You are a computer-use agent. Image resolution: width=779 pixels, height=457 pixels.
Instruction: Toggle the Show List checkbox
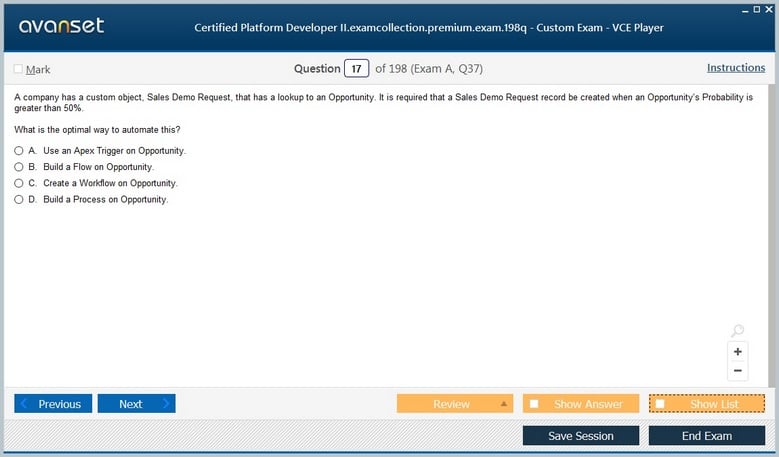(x=660, y=404)
